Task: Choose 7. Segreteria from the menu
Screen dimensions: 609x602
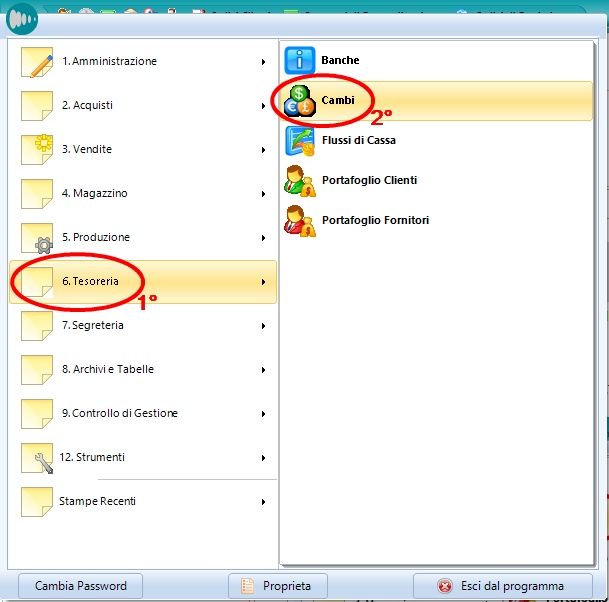Action: [93, 326]
